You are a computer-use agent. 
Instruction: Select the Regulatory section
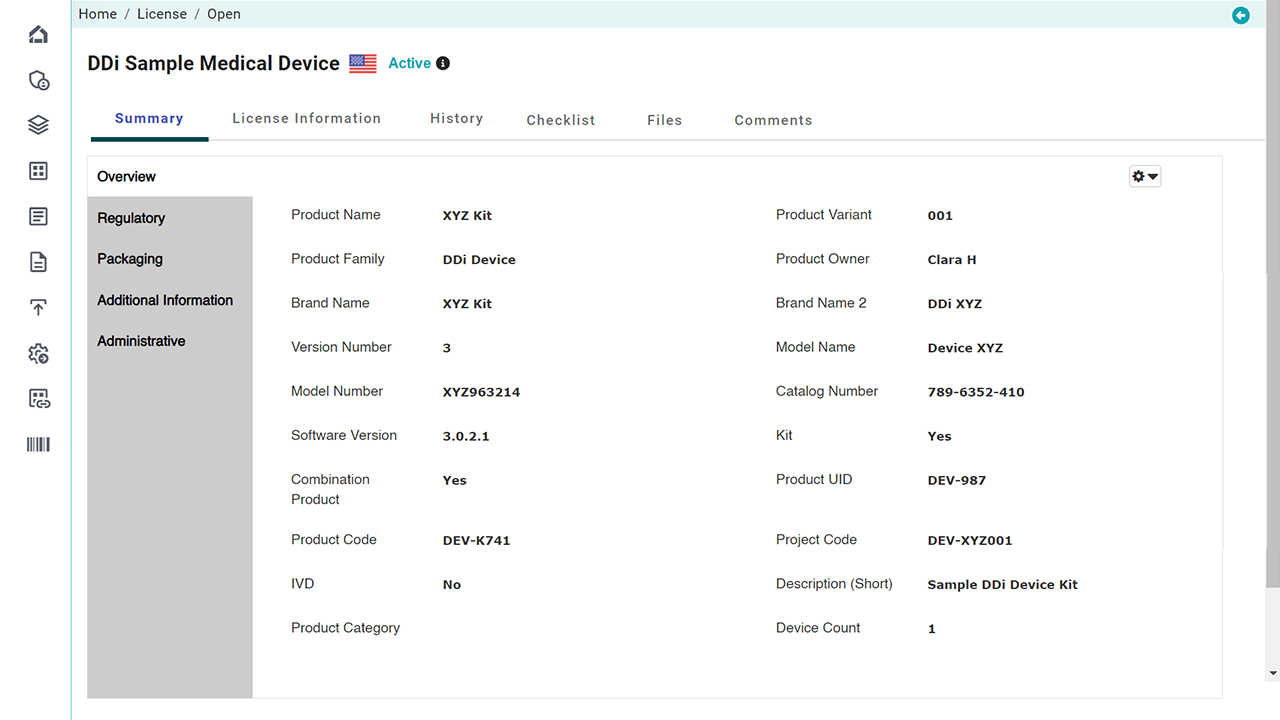pos(131,218)
